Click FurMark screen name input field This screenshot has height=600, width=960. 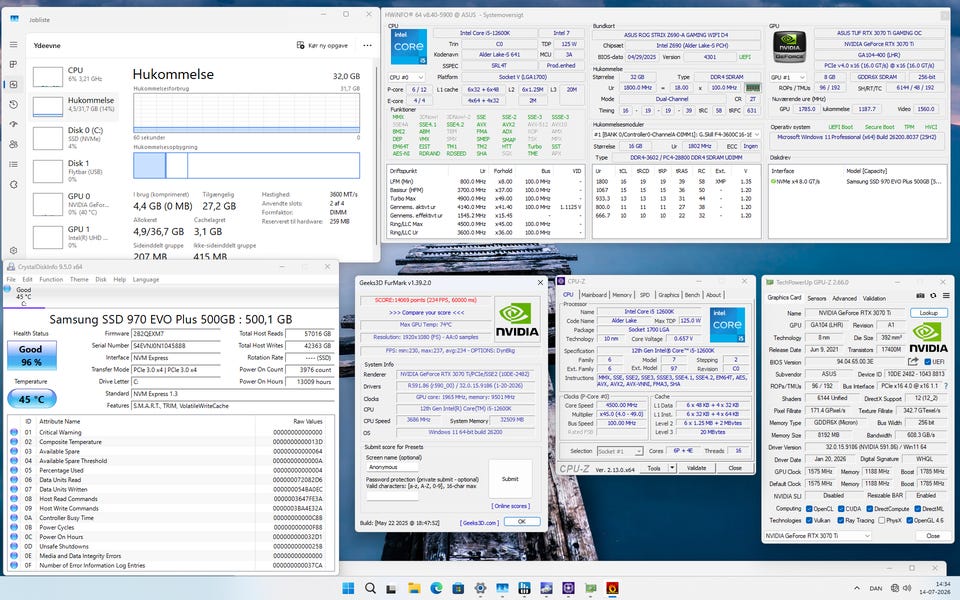coord(392,467)
